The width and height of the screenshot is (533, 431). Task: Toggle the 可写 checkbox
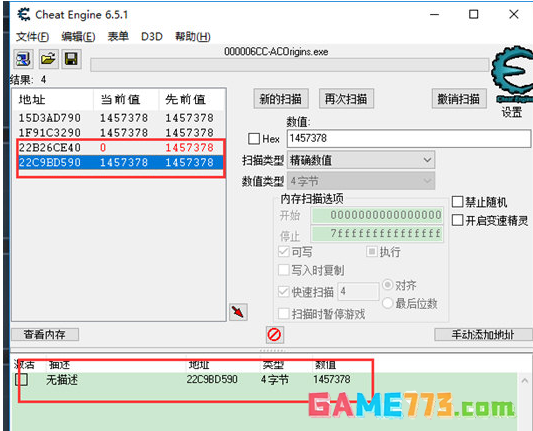point(283,252)
